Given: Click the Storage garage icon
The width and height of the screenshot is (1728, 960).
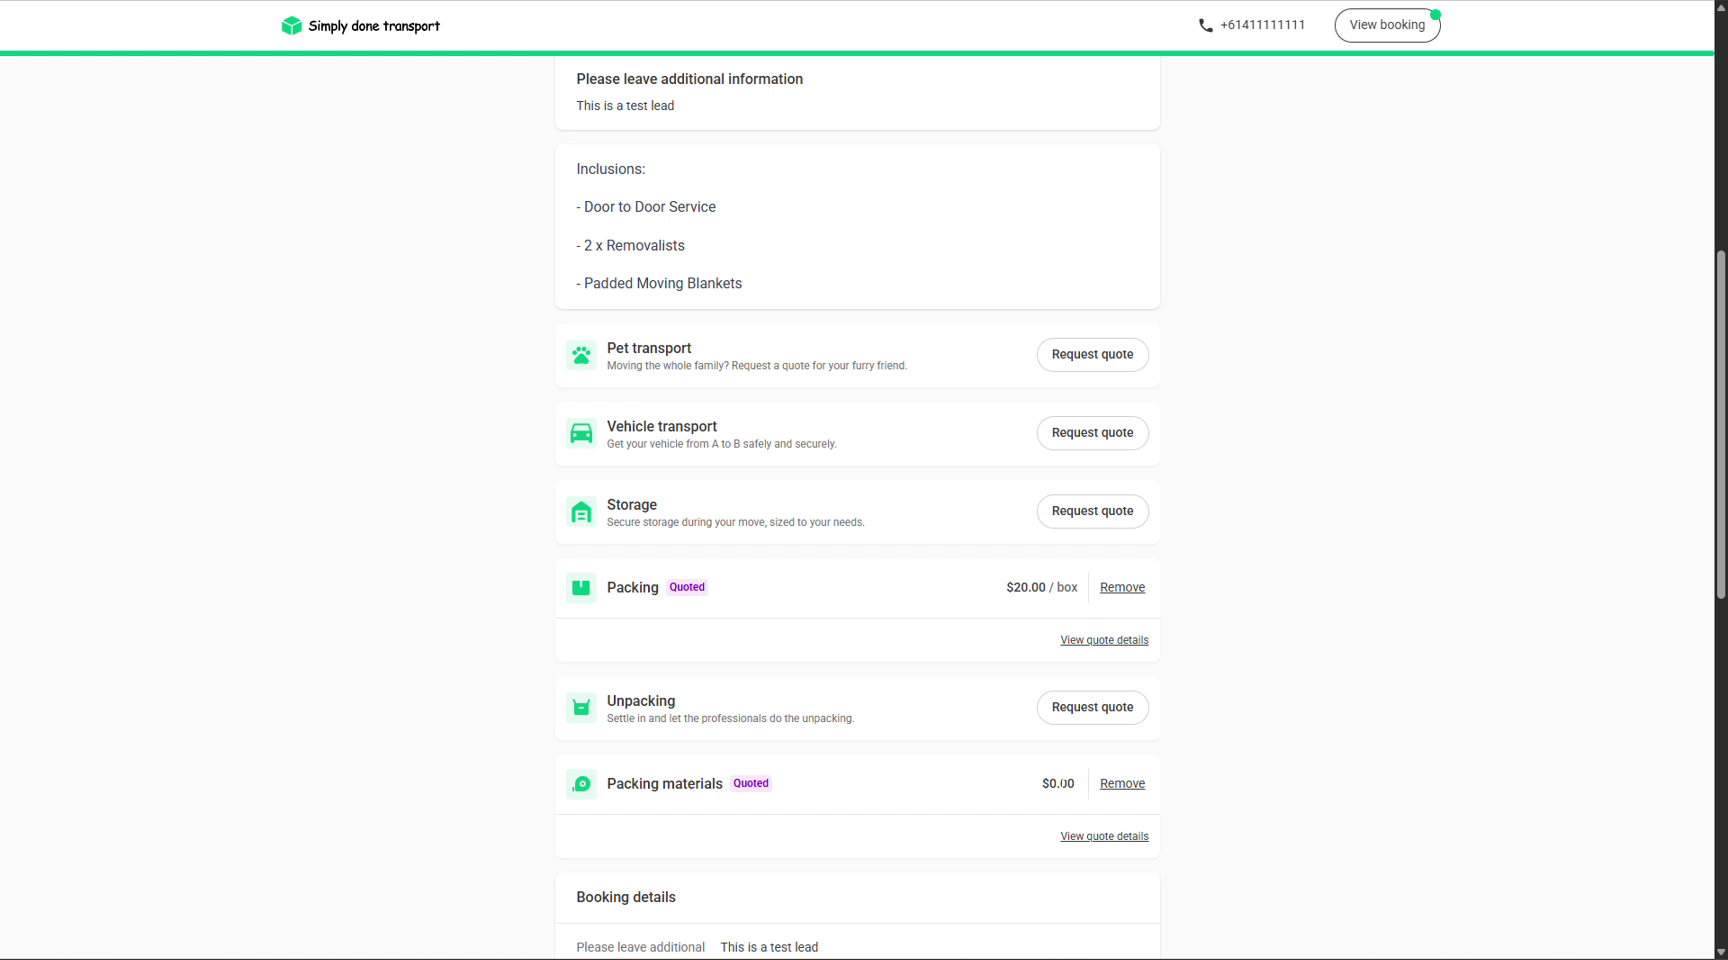Looking at the screenshot, I should (x=581, y=512).
